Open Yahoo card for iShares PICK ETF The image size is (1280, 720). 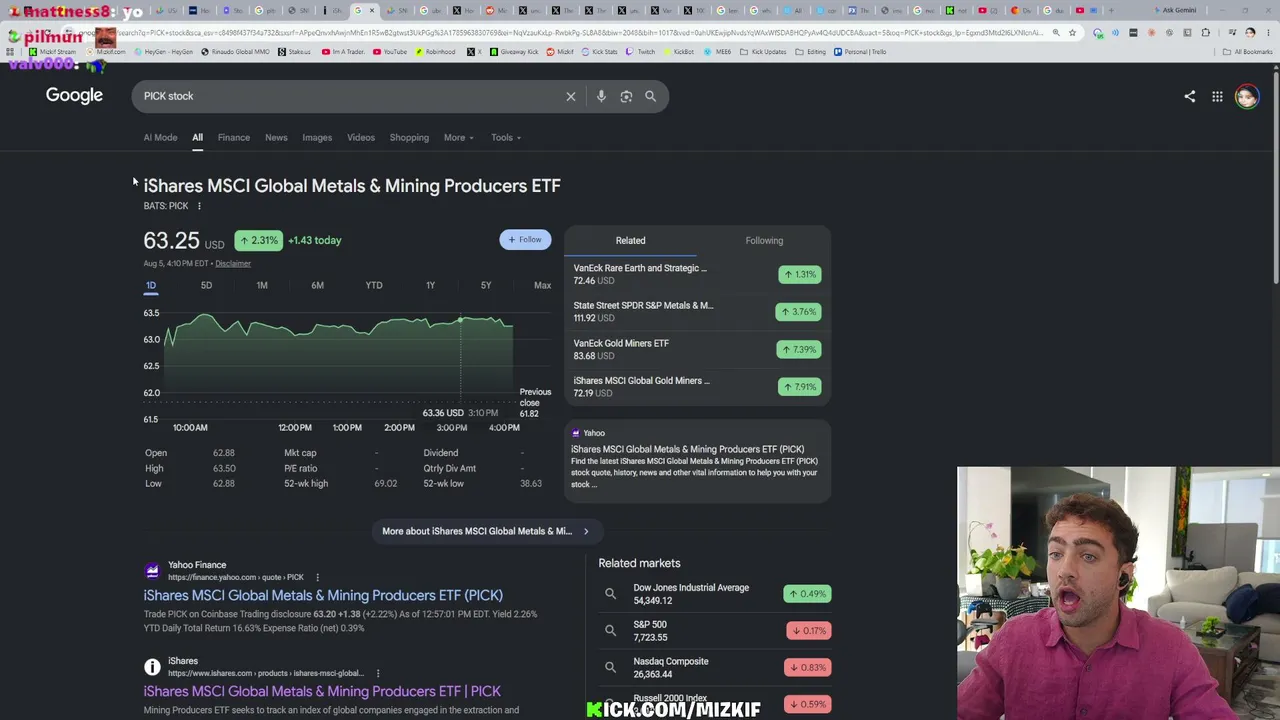[x=697, y=461]
